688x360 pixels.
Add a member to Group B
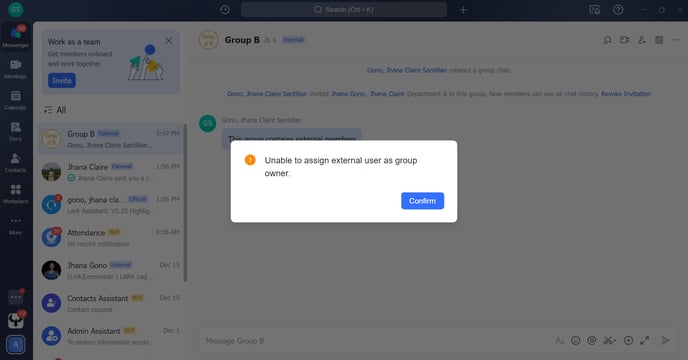[x=641, y=40]
